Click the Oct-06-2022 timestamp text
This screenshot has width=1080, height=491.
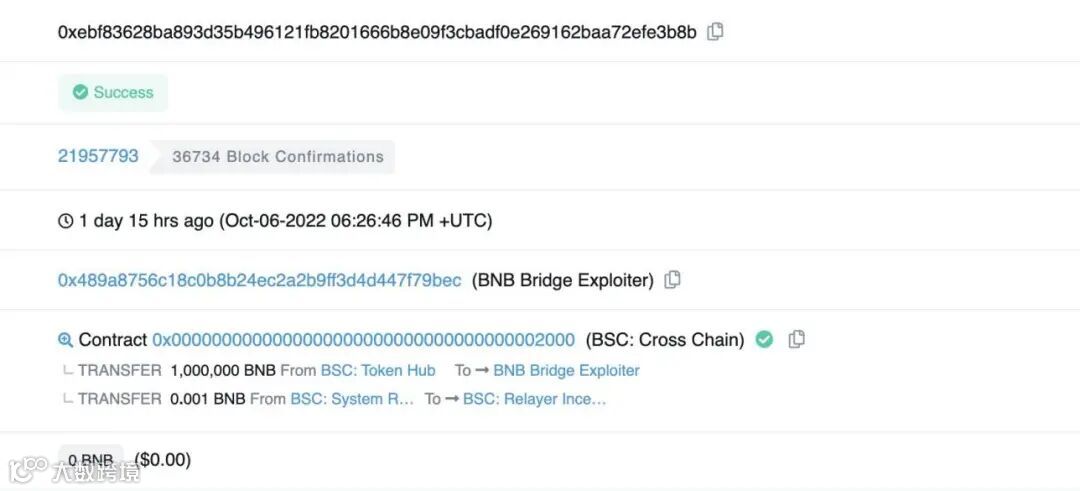coord(285,221)
